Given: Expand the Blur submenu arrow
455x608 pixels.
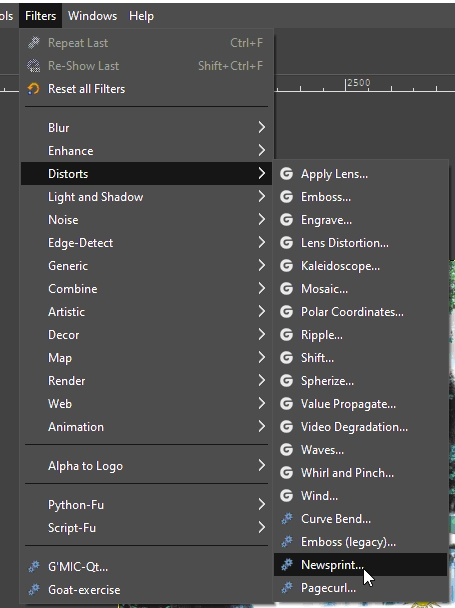Looking at the screenshot, I should (x=262, y=127).
